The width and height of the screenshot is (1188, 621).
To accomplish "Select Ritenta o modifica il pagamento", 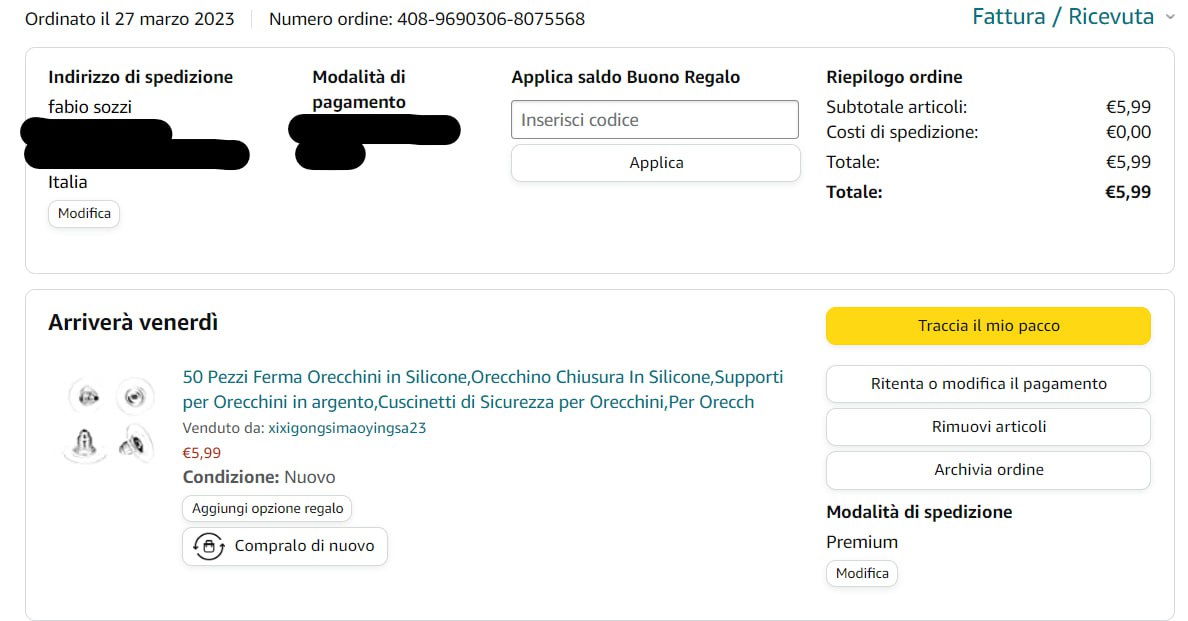I will click(988, 384).
